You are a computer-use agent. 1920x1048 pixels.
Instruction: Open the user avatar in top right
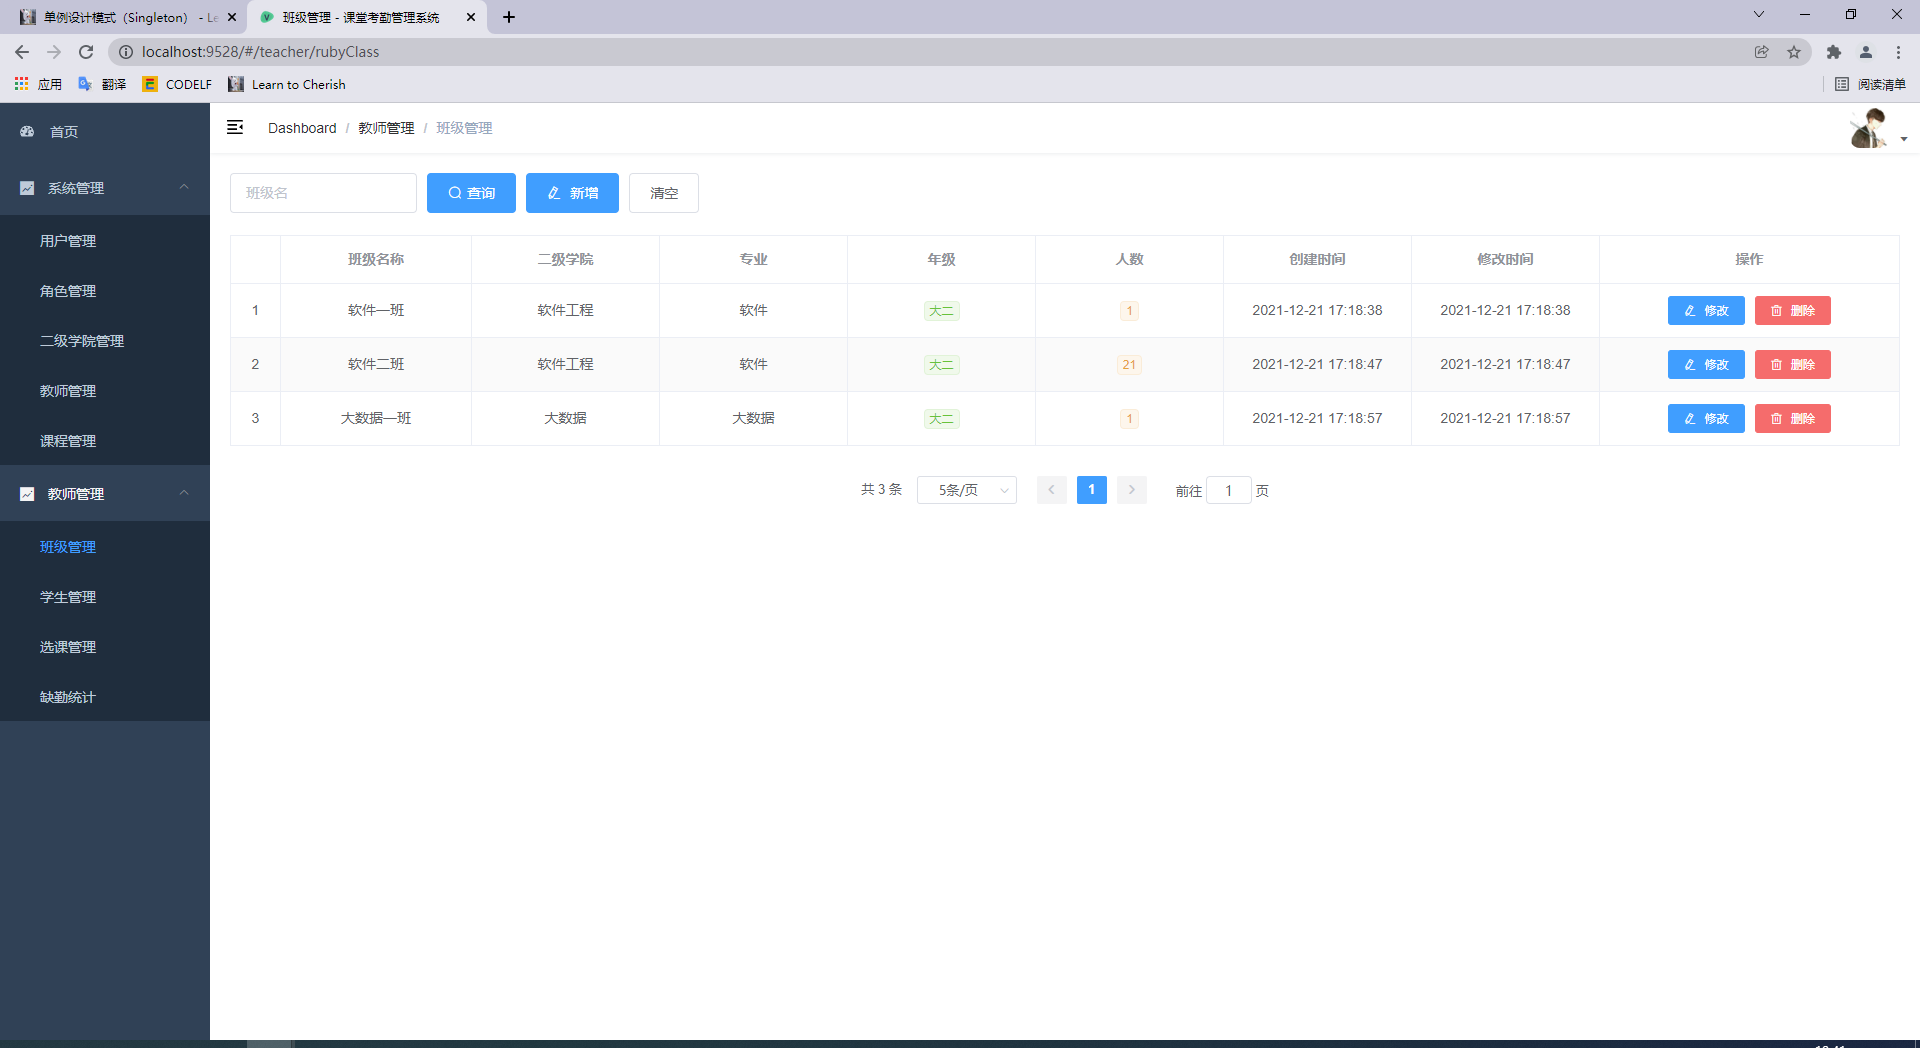click(x=1868, y=128)
